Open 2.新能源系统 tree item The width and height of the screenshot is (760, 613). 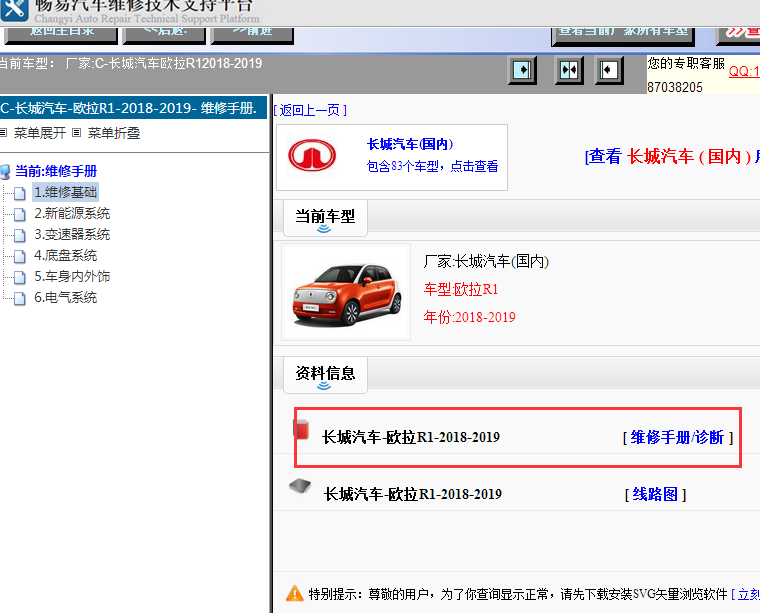pyautogui.click(x=72, y=213)
